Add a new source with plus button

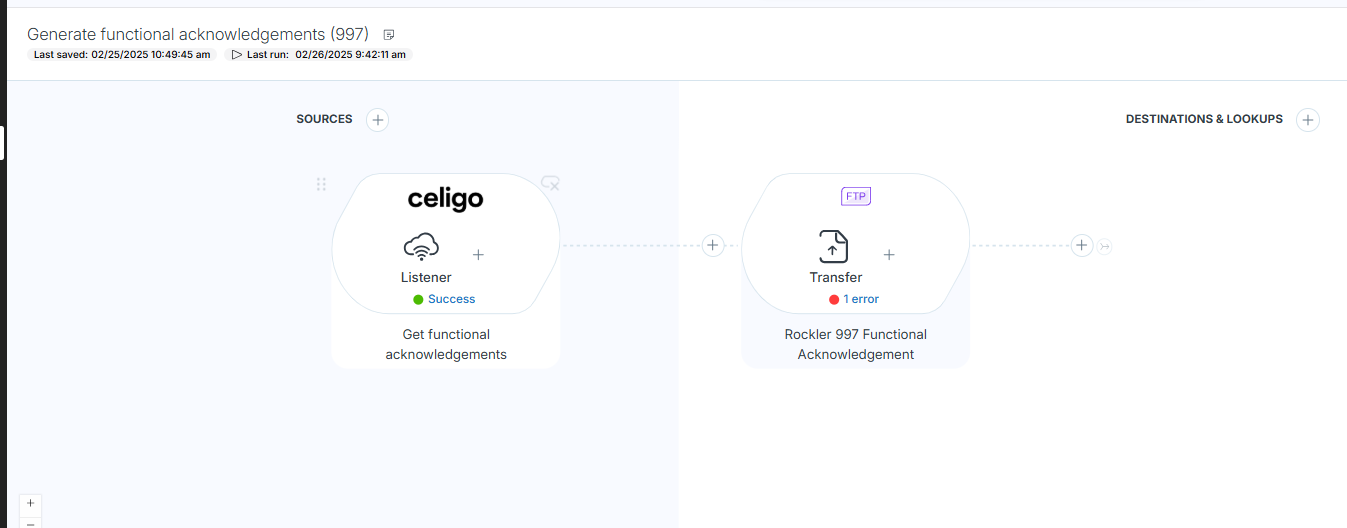377,120
